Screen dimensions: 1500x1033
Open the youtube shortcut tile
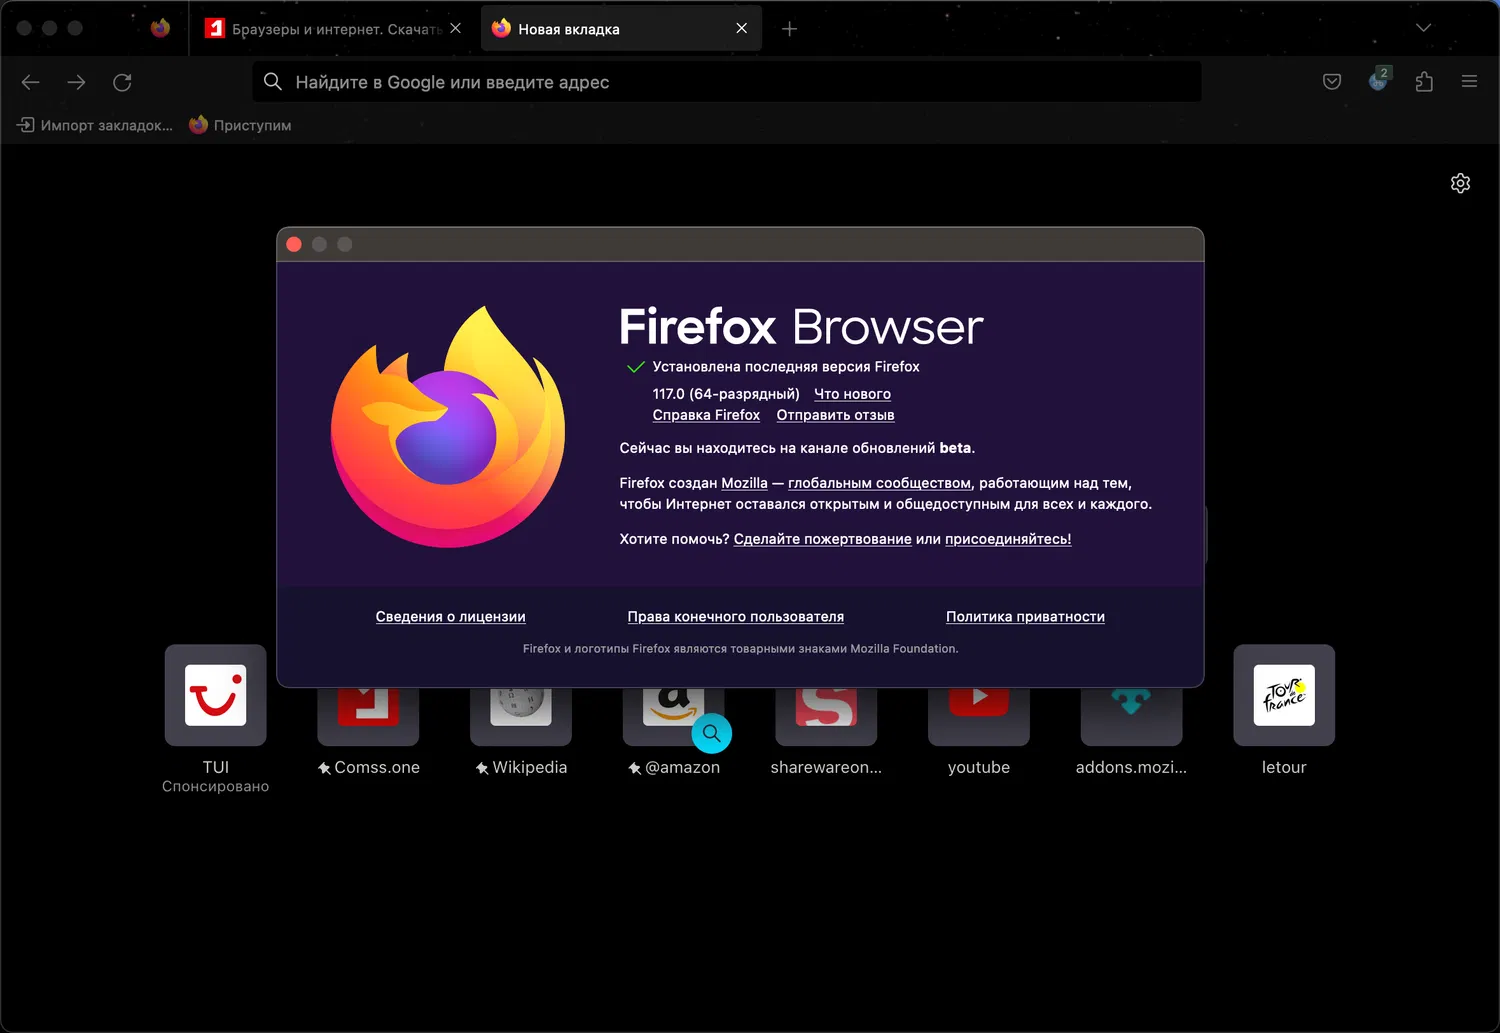click(x=978, y=715)
